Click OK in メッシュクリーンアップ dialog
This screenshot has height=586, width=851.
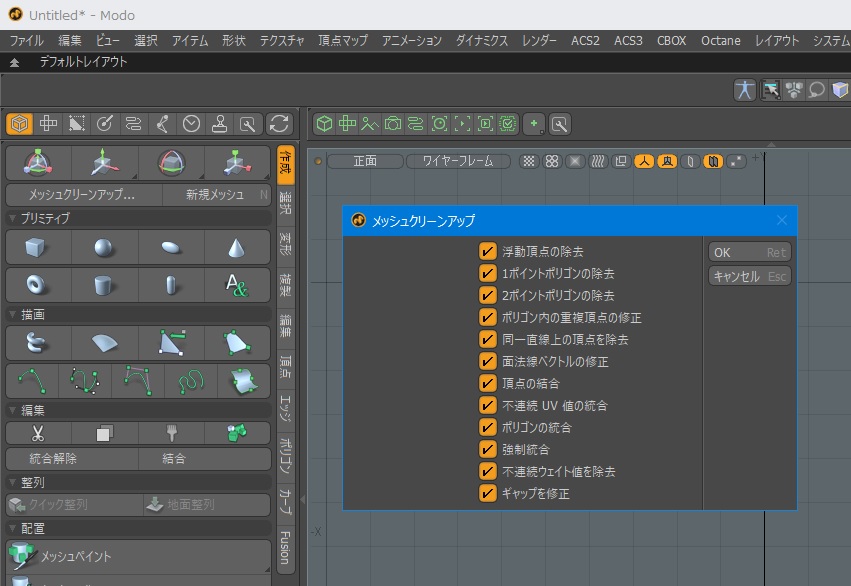point(750,252)
